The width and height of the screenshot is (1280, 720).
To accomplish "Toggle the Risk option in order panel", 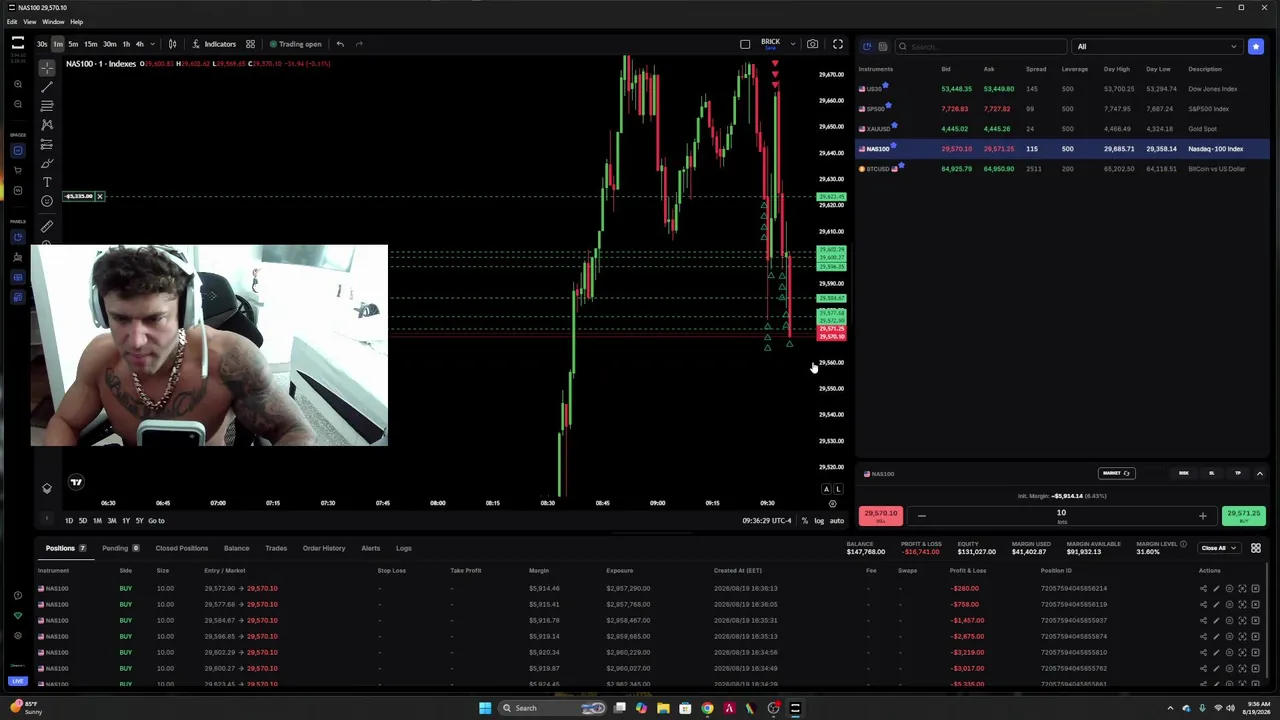I will 1183,473.
